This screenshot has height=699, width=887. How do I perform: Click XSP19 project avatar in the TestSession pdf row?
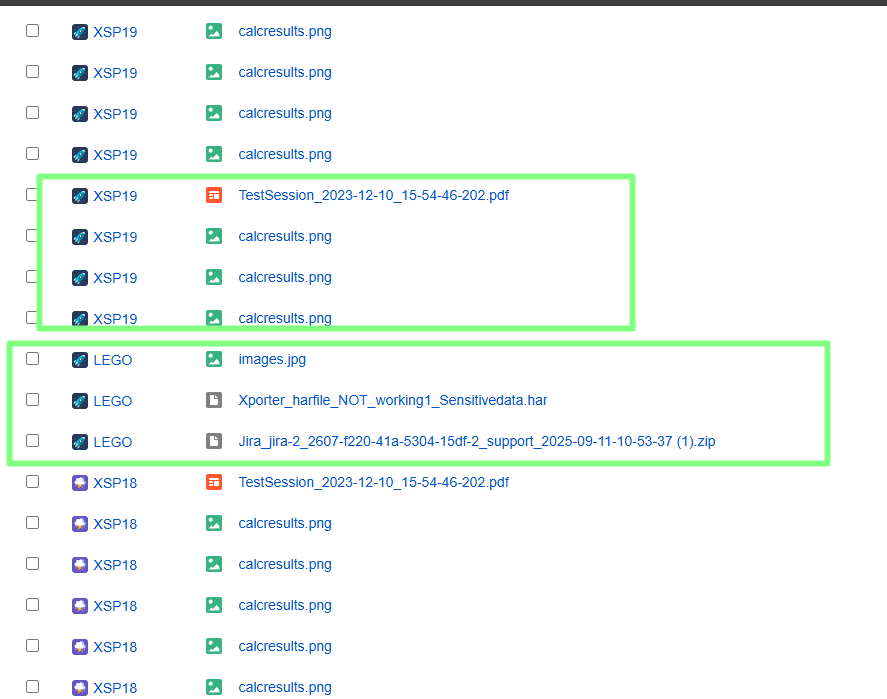click(x=80, y=196)
